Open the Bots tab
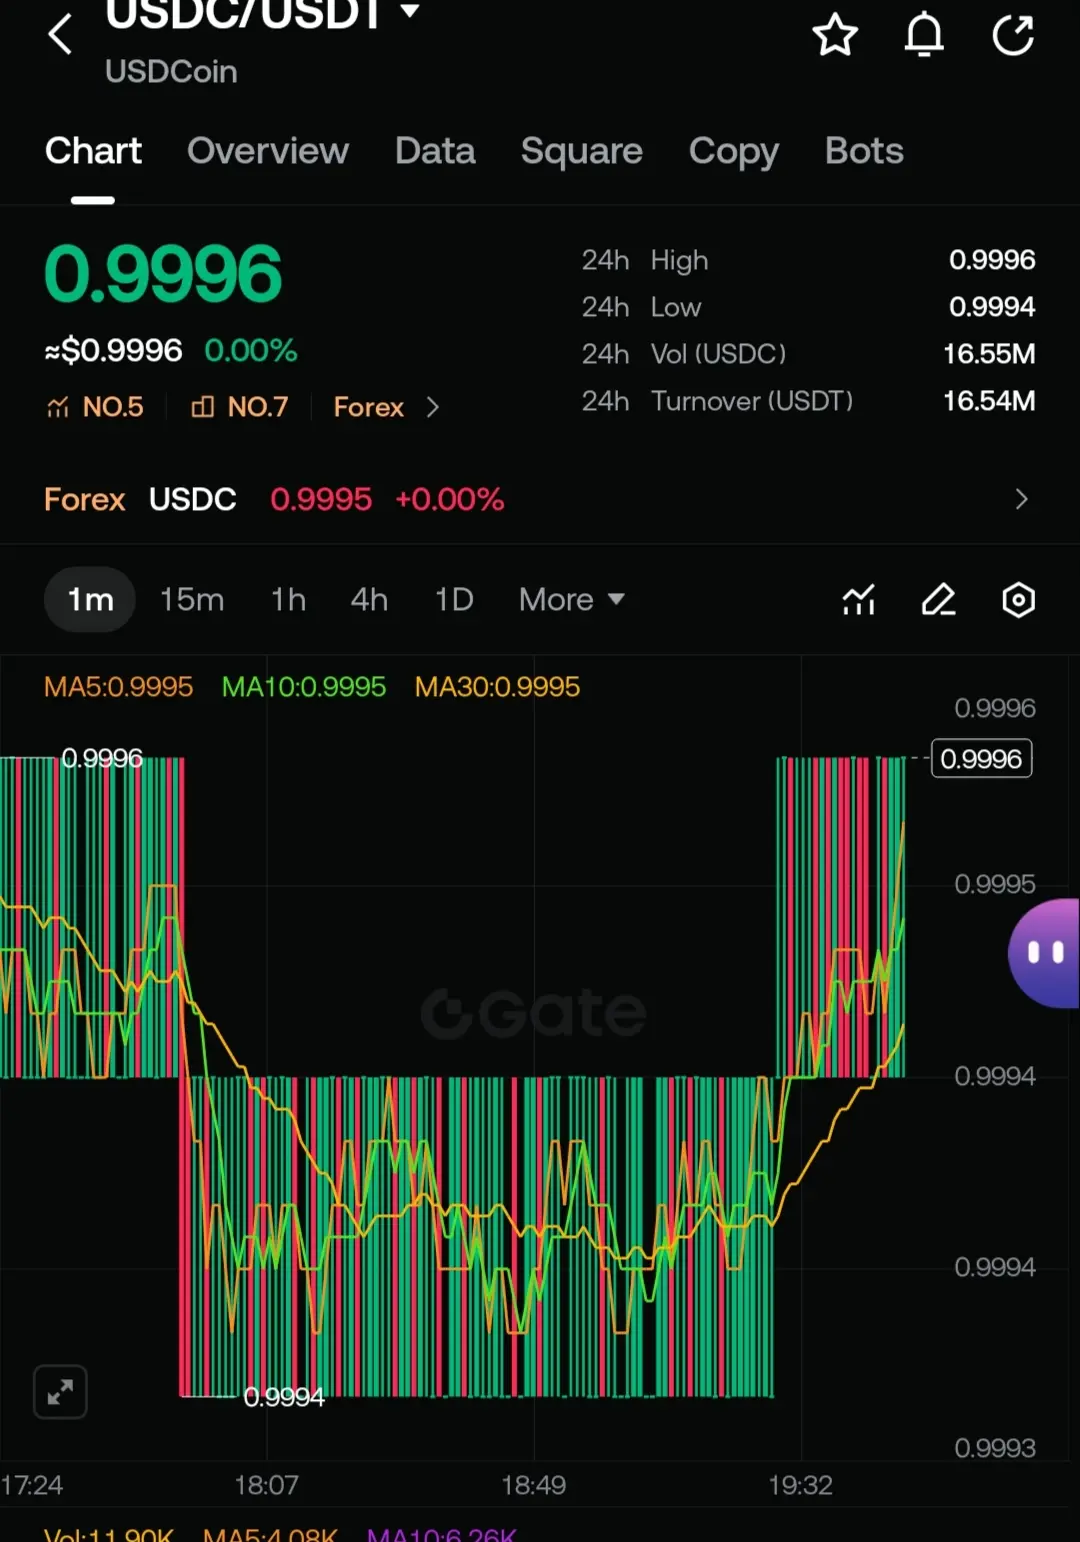The image size is (1080, 1542). 864,151
